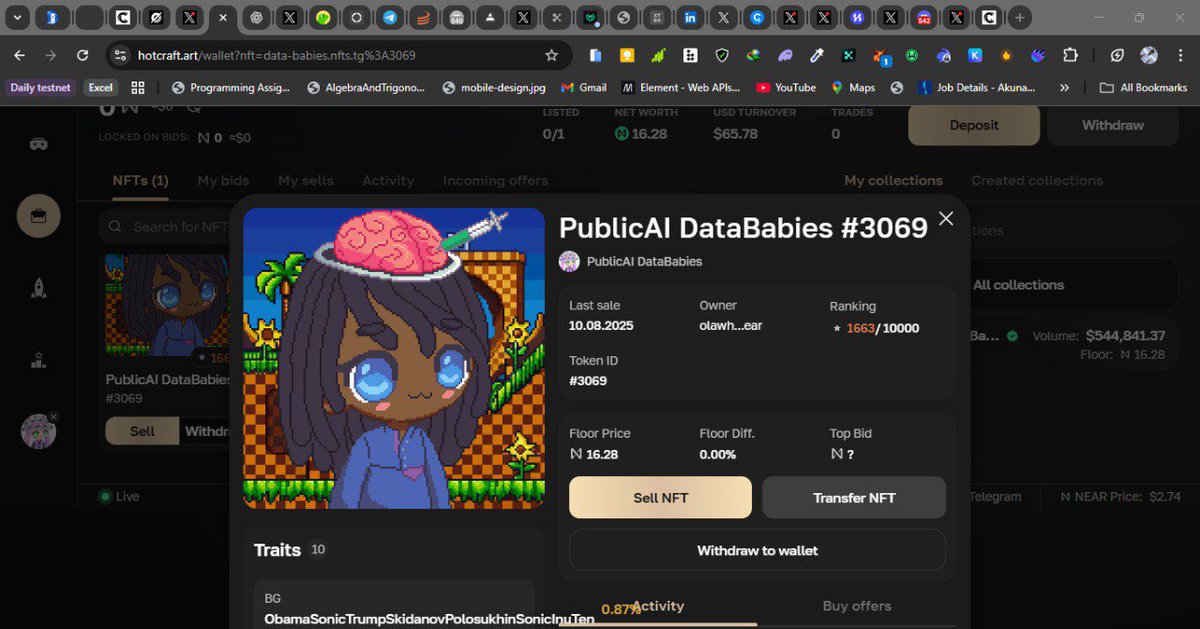Open the Chrome three-dot menu

pos(1181,56)
